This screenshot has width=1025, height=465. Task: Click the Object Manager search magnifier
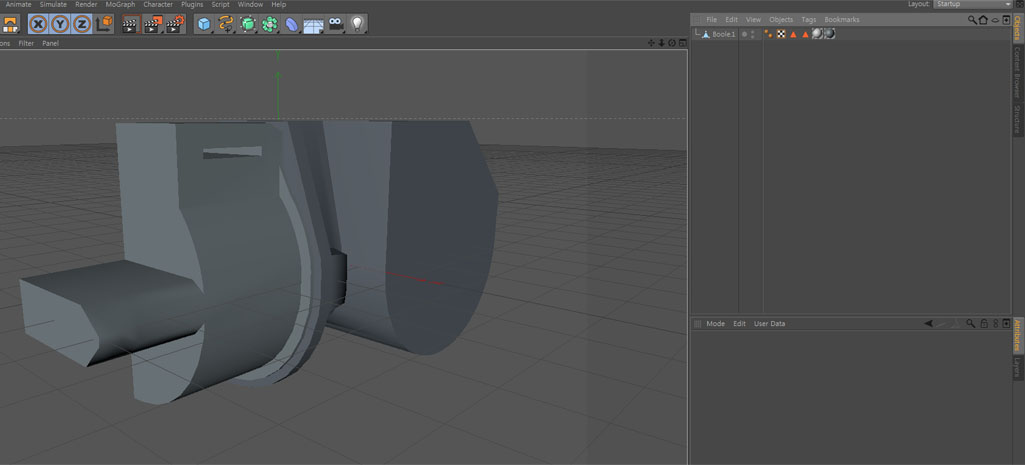pos(971,20)
